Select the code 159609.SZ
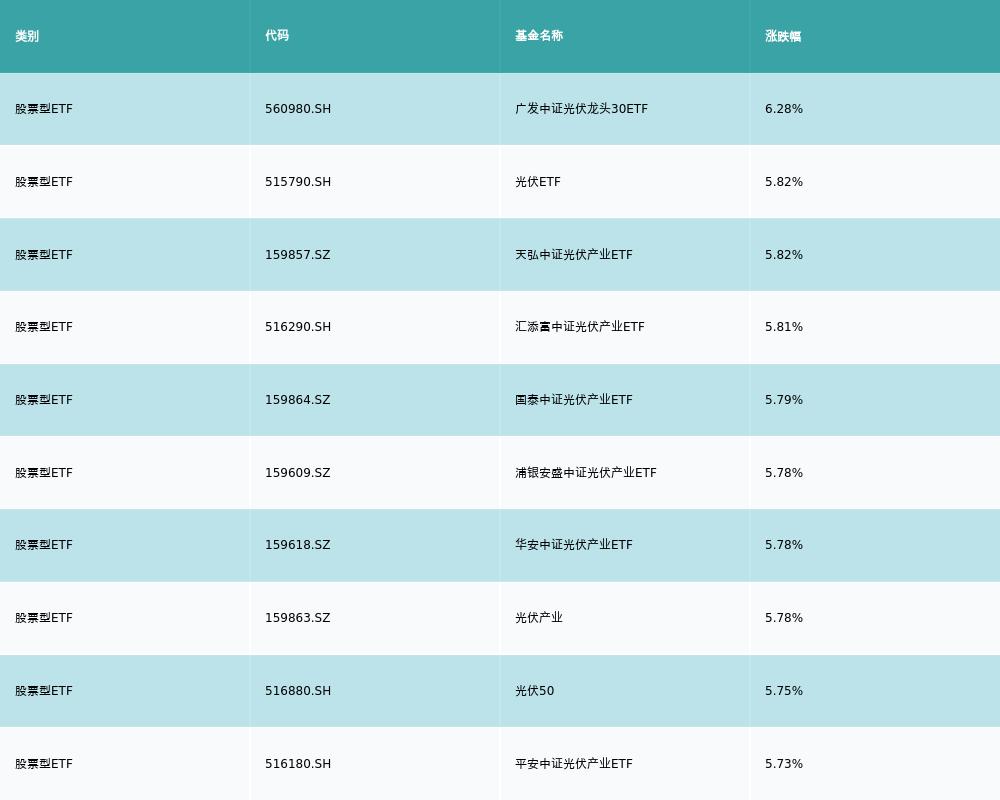1000x800 pixels. point(298,473)
